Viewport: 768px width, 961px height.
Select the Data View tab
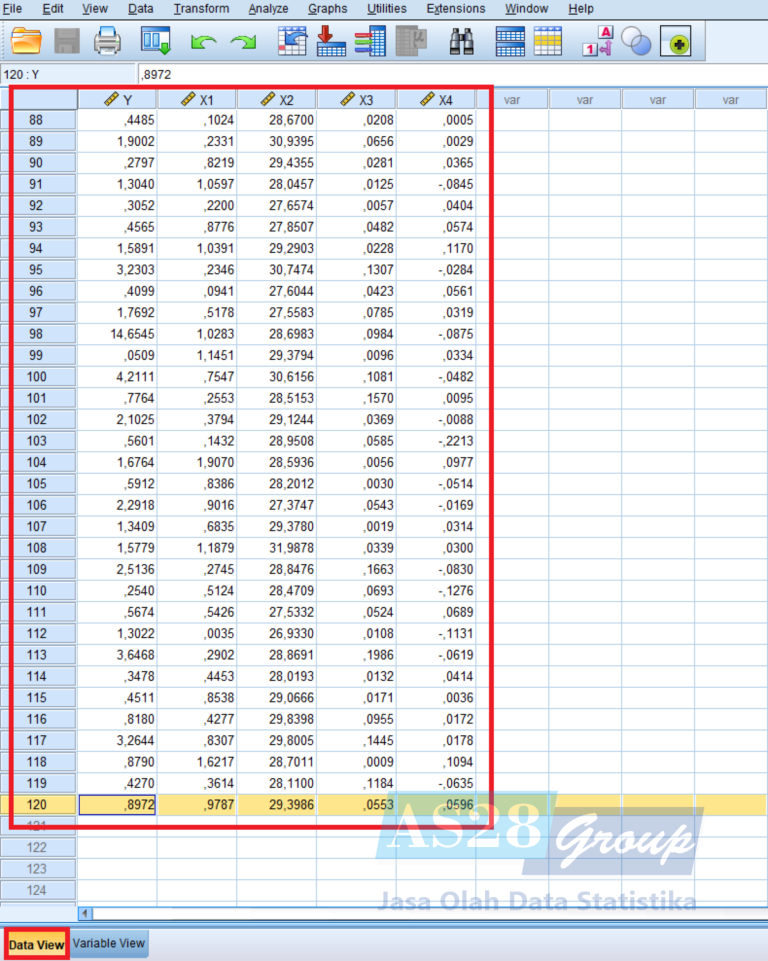pyautogui.click(x=37, y=943)
